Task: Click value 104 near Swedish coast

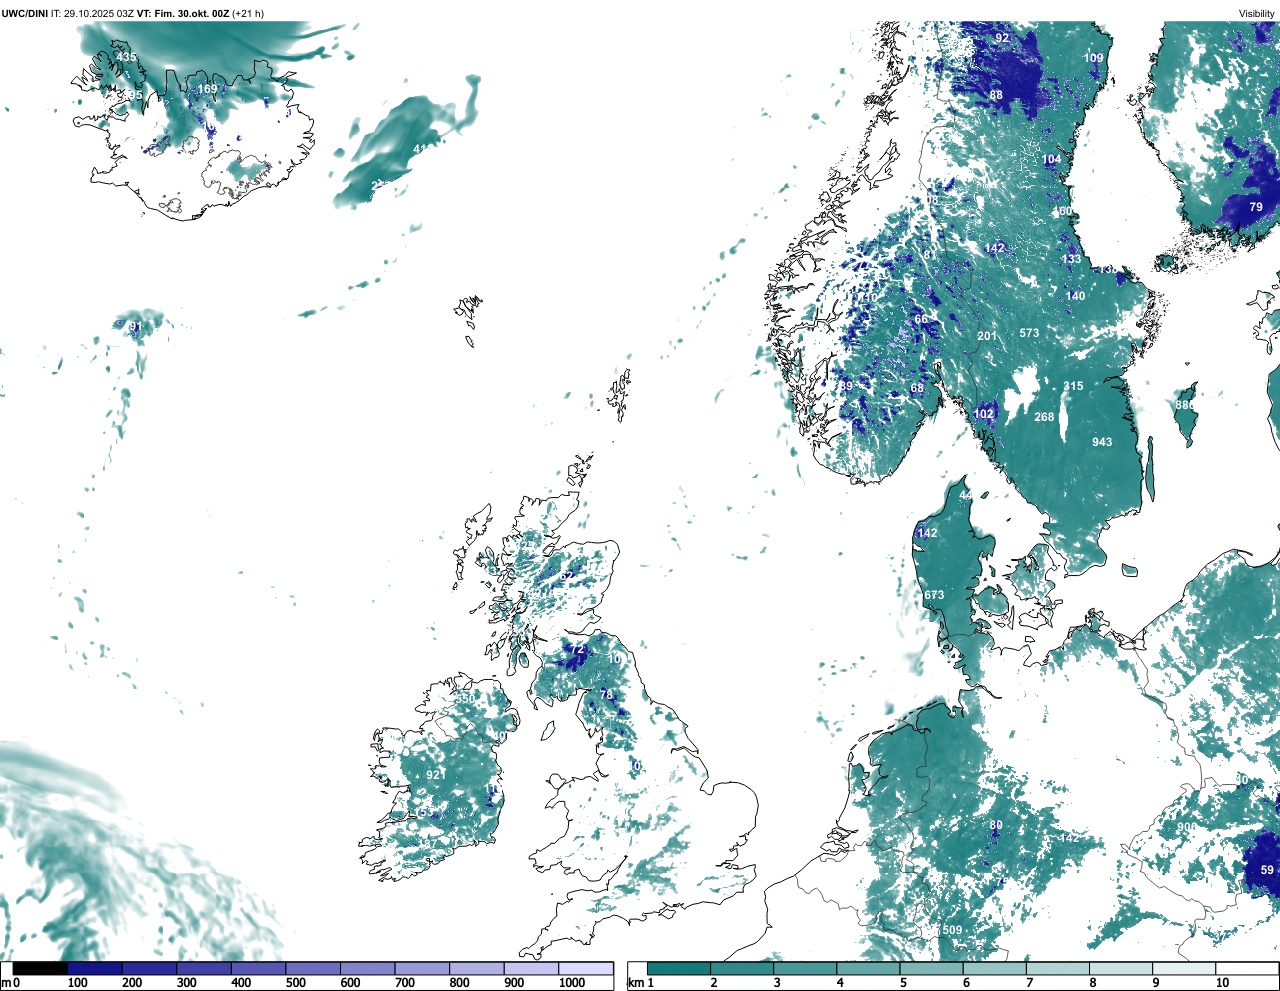Action: point(1051,160)
